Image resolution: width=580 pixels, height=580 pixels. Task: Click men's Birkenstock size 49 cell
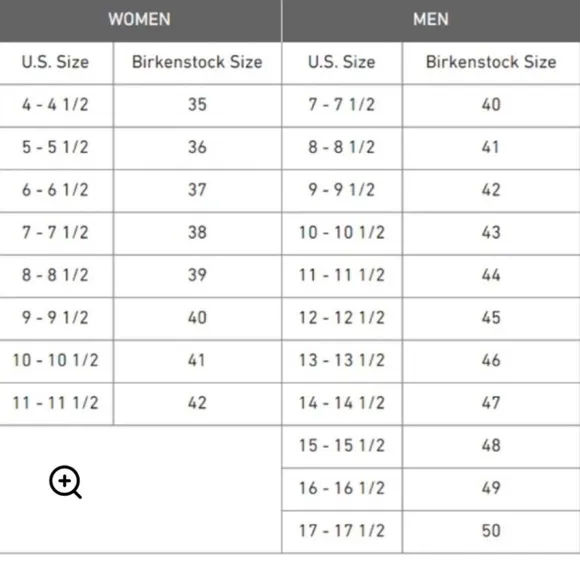tap(491, 489)
